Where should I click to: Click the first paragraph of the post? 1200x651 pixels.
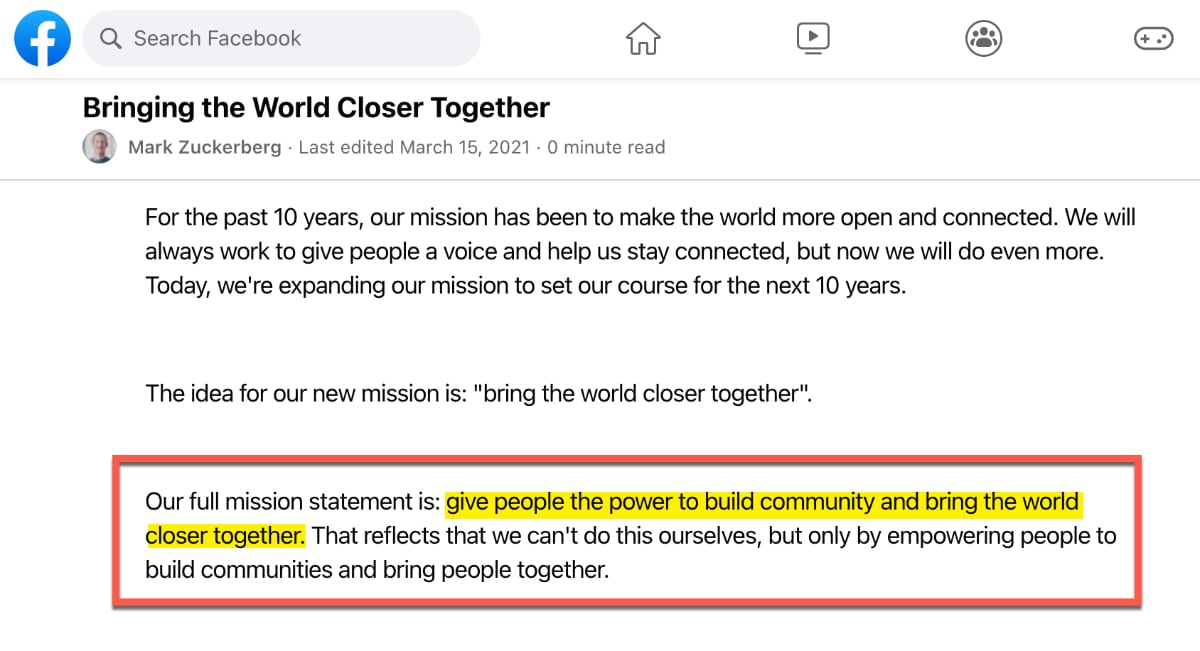640,251
